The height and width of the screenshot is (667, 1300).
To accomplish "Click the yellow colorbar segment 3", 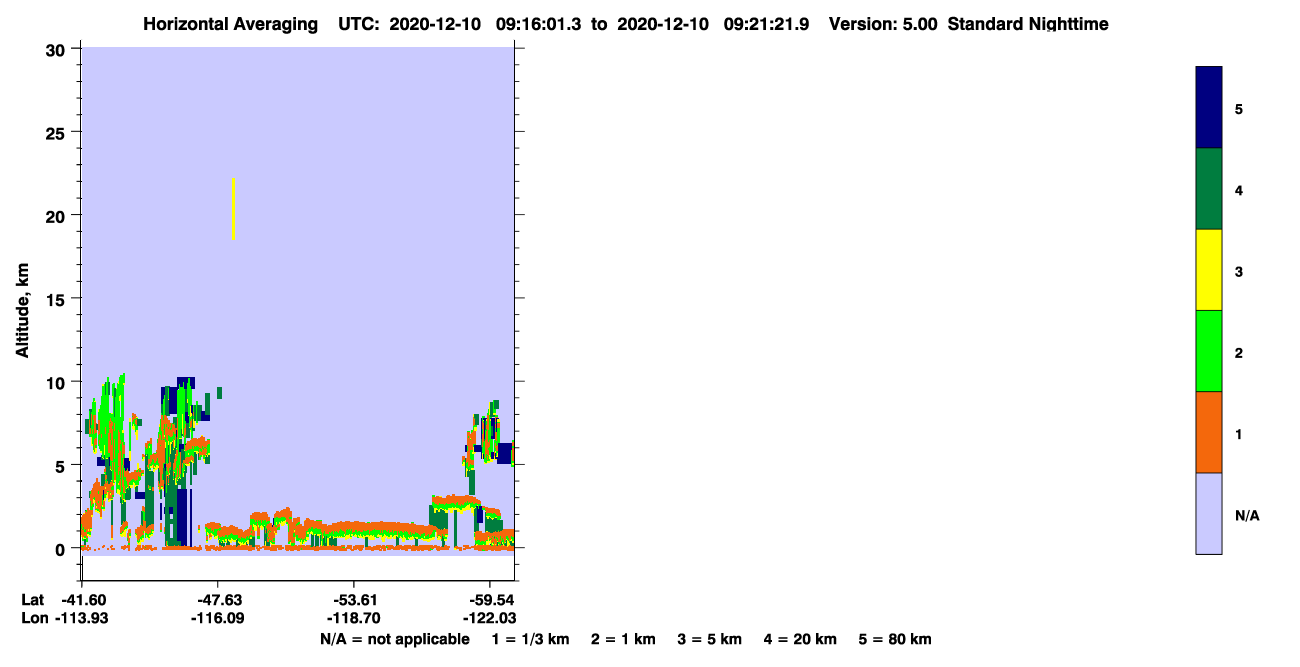I will click(x=1209, y=270).
